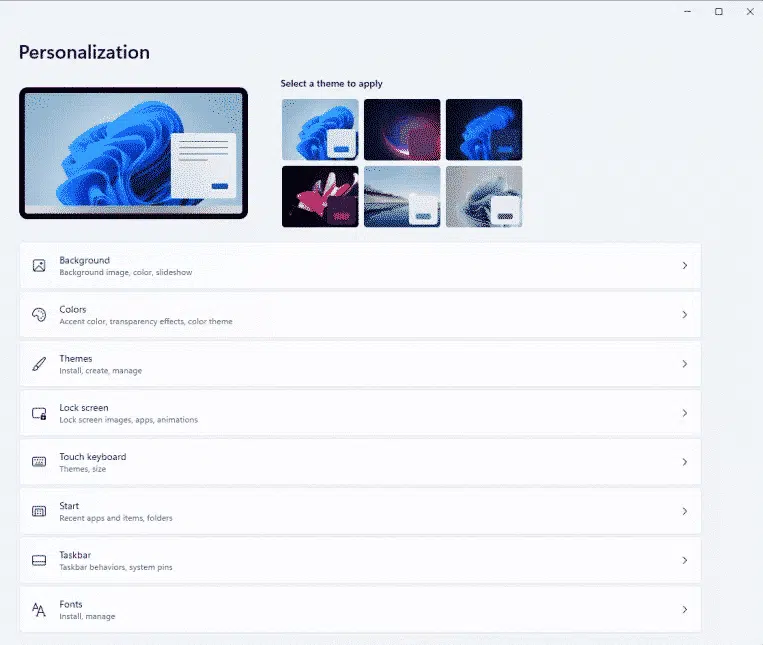Apply the landscape horizon theme
Viewport: 763px width, 645px height.
tap(402, 197)
